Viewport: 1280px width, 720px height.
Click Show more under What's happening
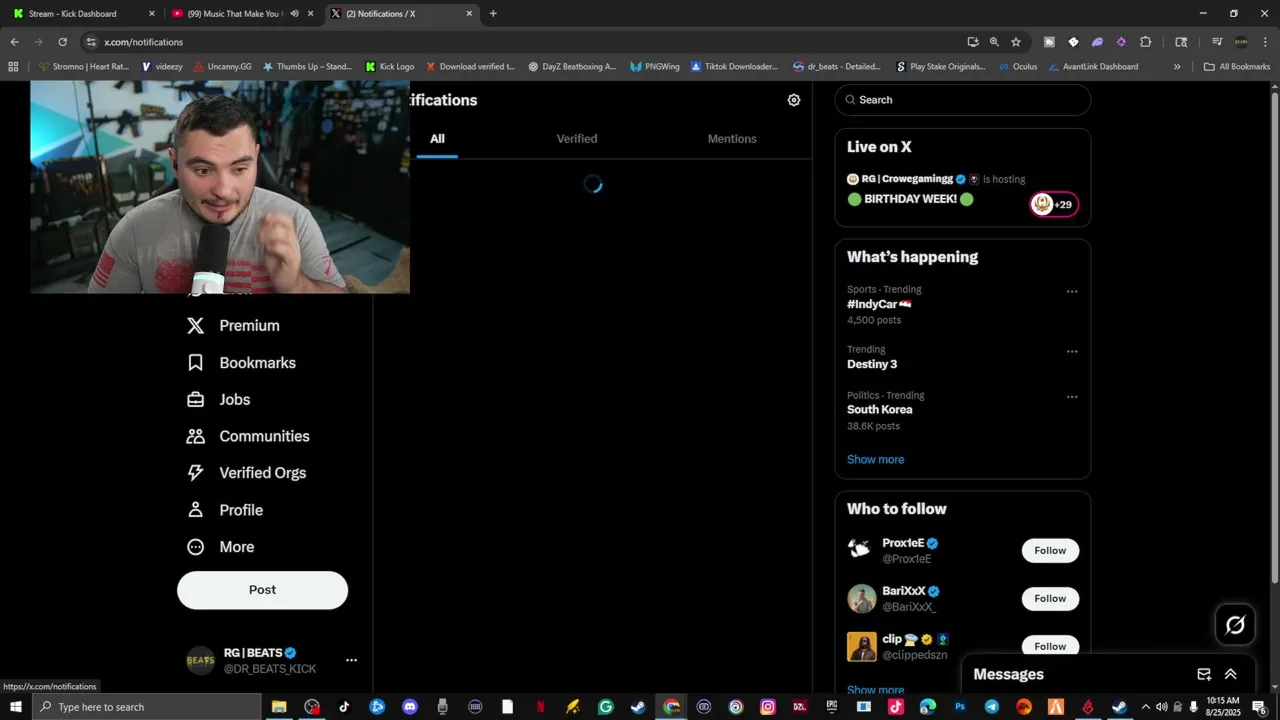click(875, 460)
